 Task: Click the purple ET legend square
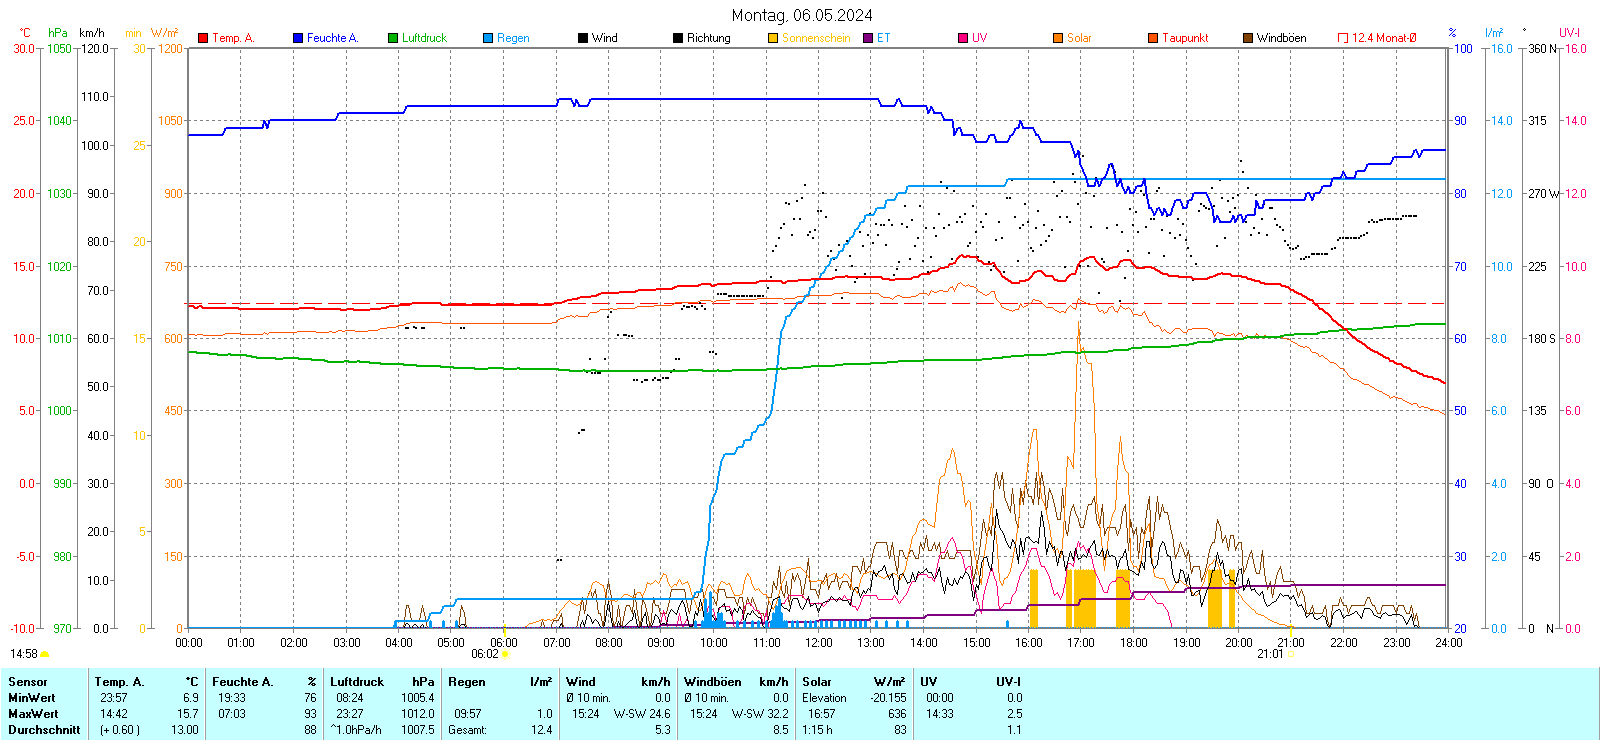click(868, 38)
